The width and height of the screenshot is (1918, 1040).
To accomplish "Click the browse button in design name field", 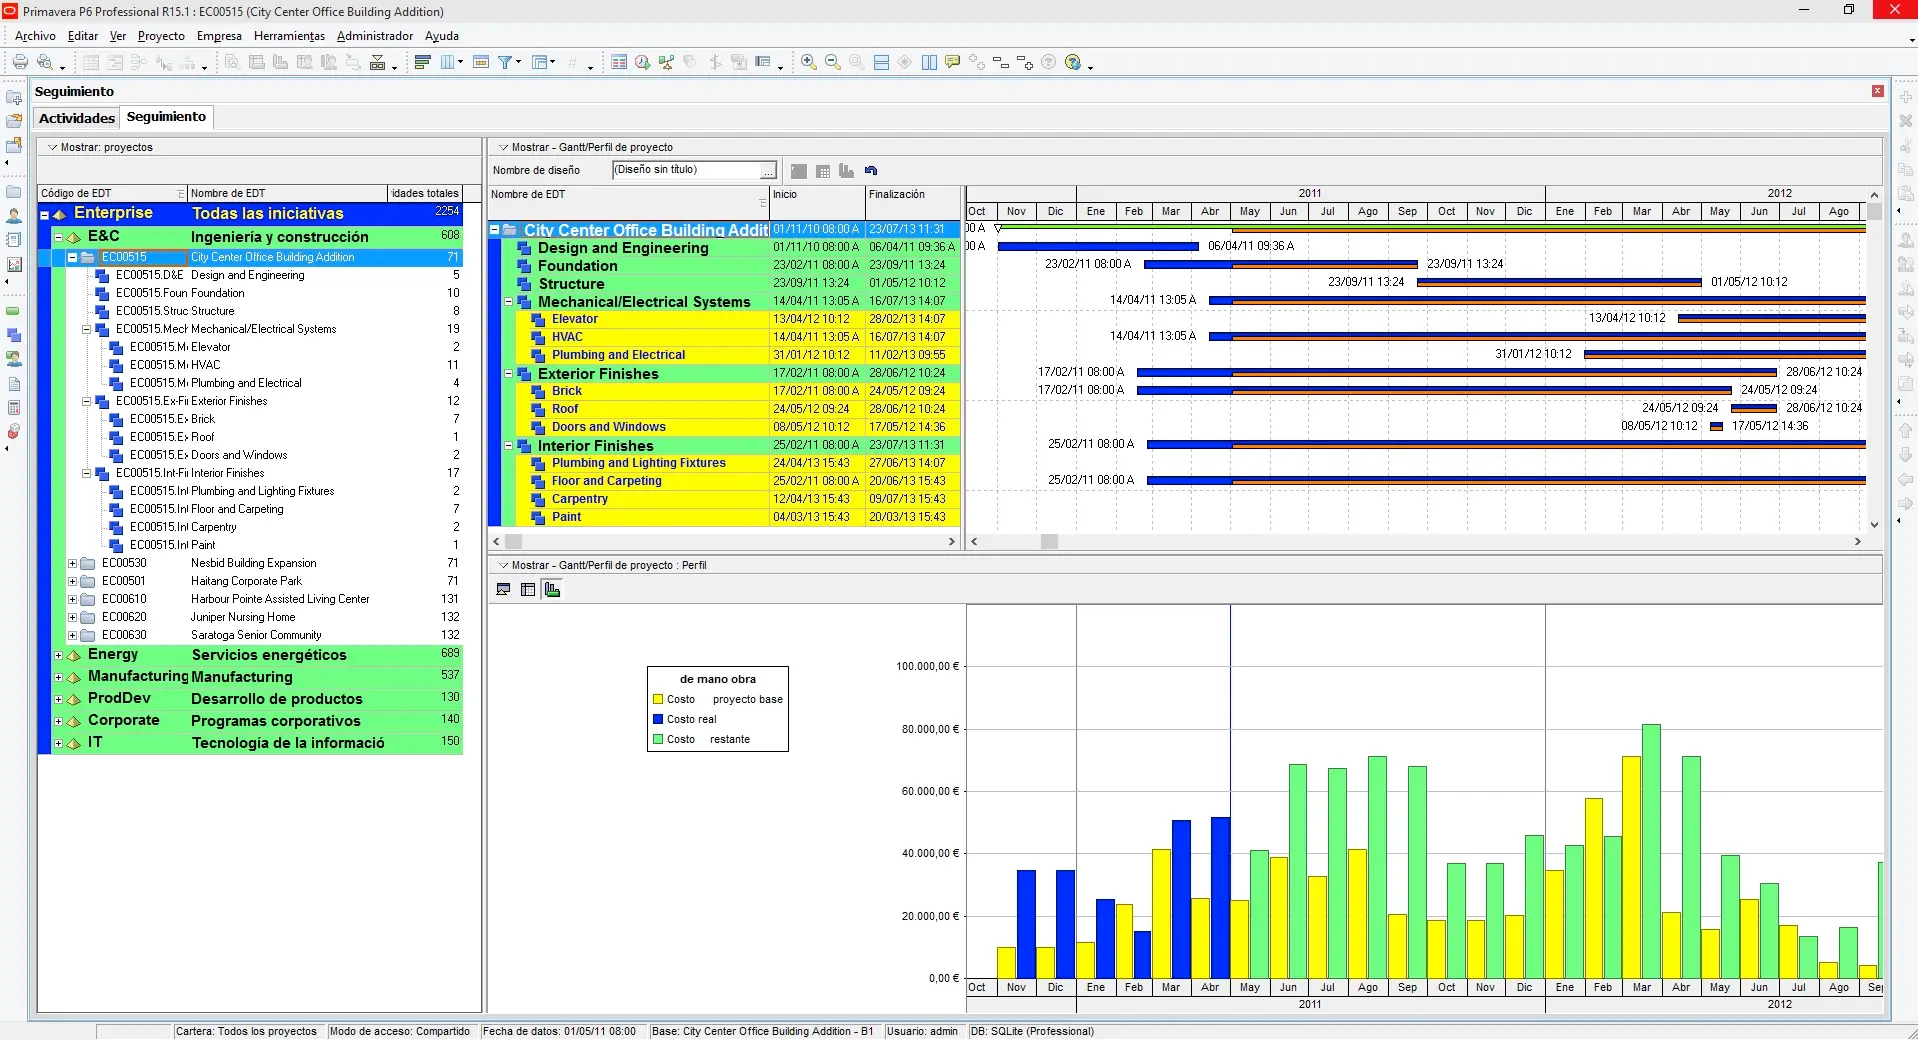I will point(768,171).
